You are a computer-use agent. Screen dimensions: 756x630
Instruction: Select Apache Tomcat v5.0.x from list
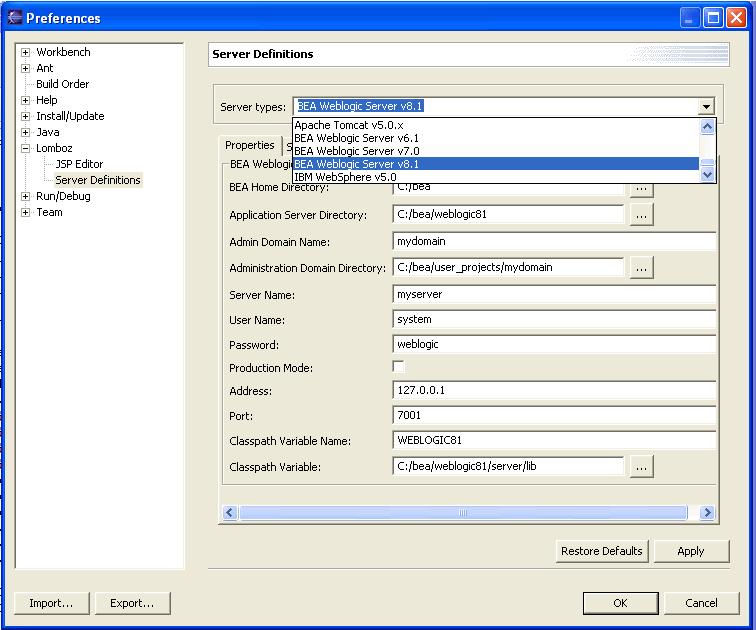[x=349, y=125]
